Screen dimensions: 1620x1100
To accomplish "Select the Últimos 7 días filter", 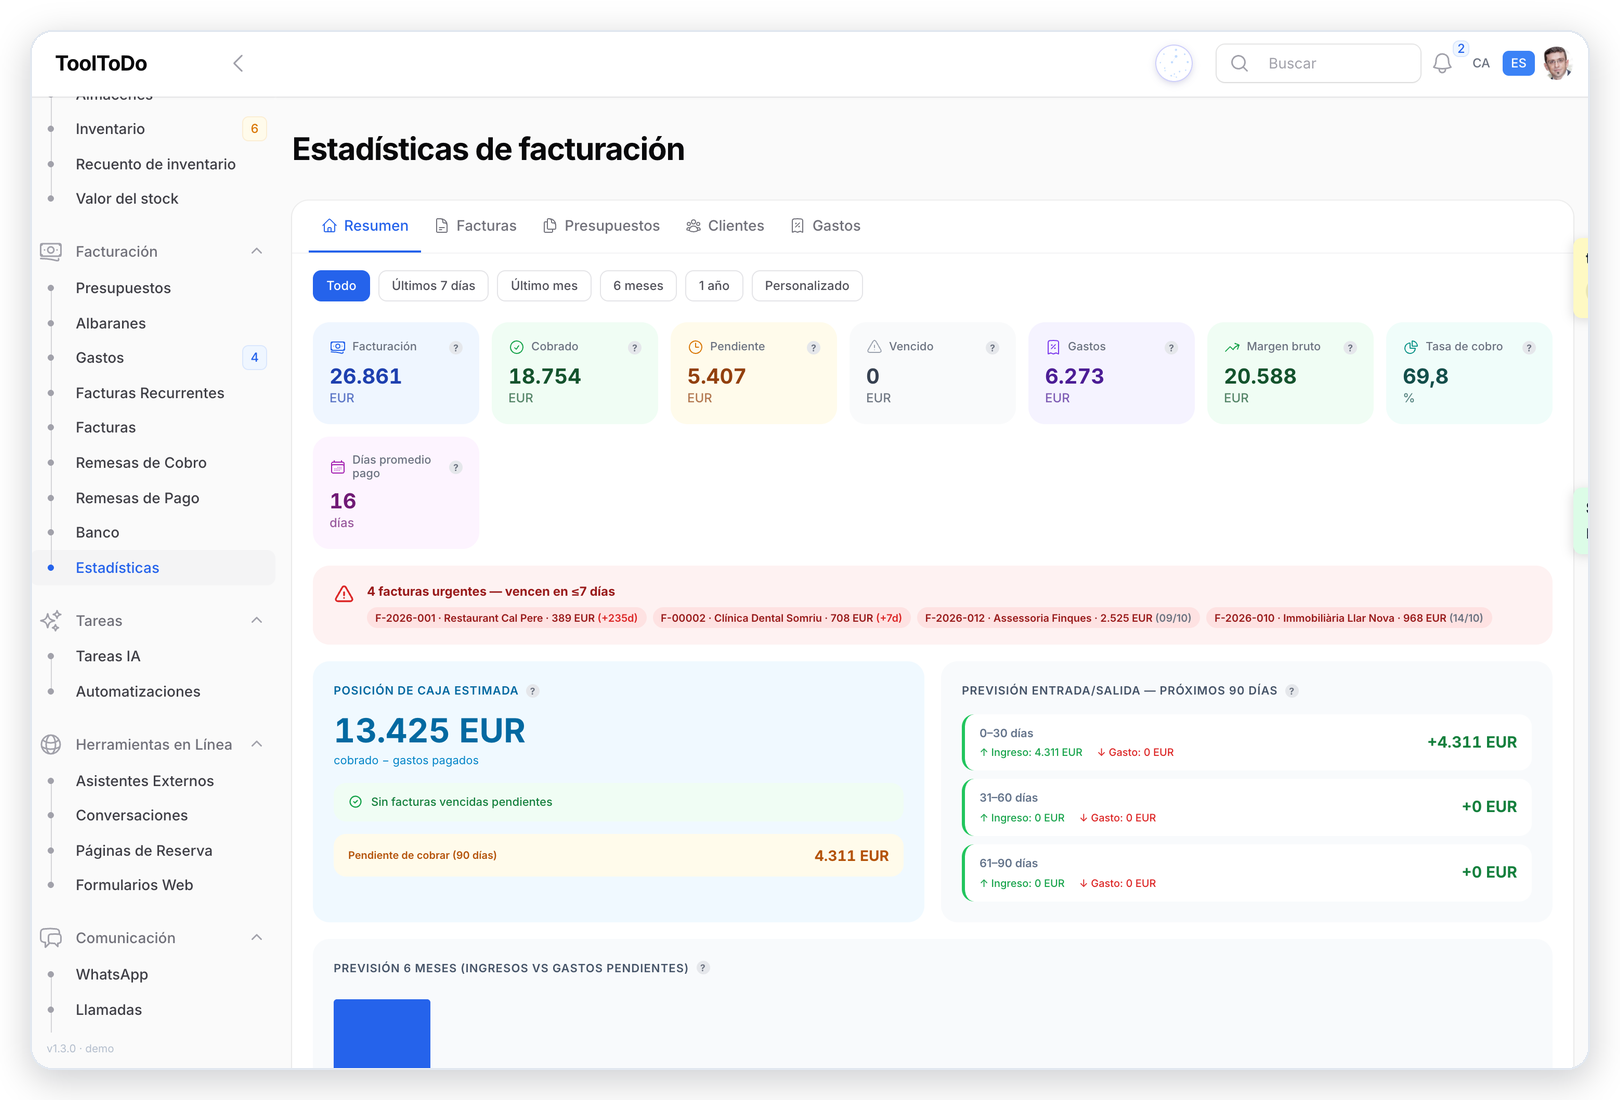I will pyautogui.click(x=433, y=286).
